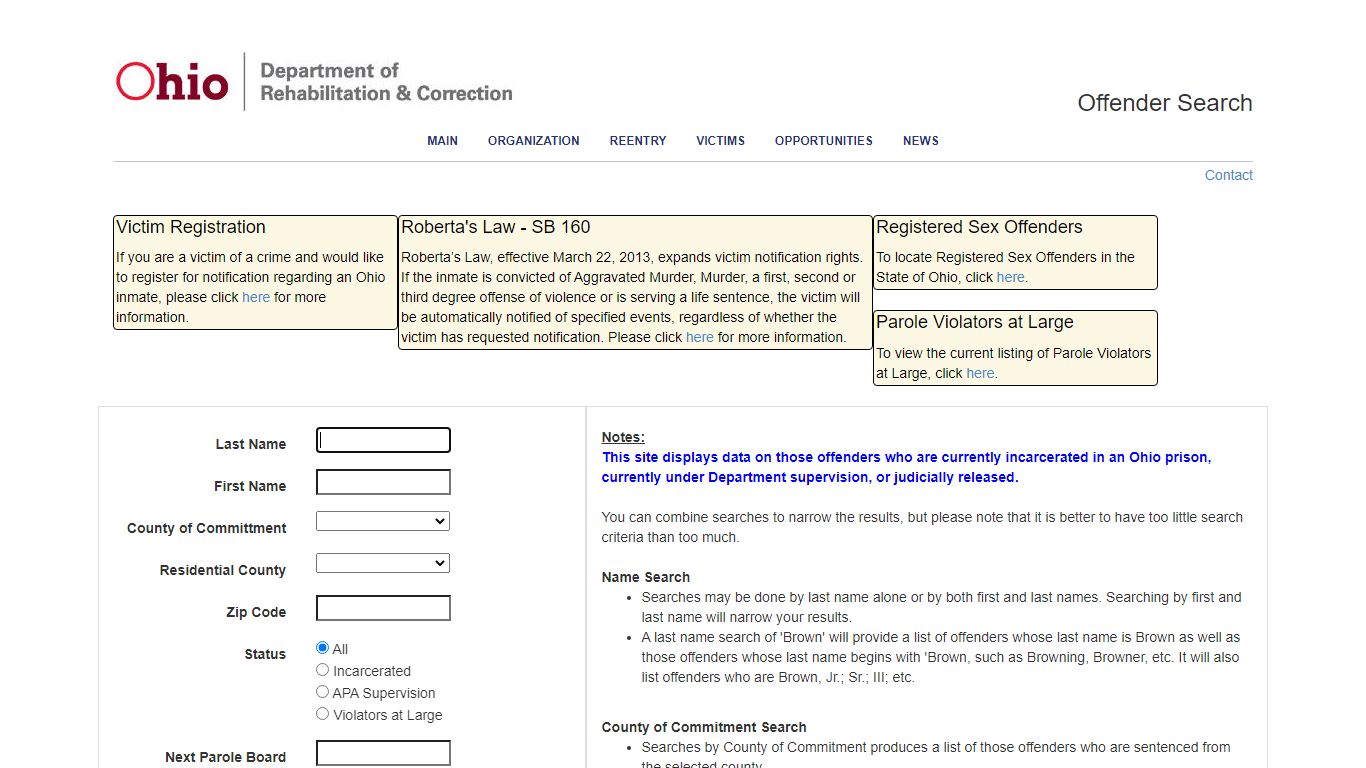The width and height of the screenshot is (1366, 768).
Task: Click the Name Search heading
Action: 646,577
